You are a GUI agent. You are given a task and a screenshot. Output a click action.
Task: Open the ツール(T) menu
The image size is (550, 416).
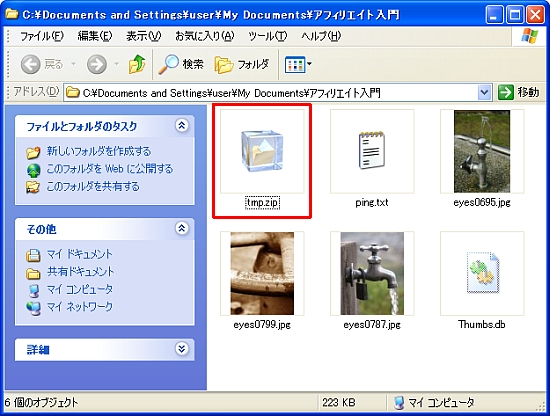pos(267,36)
